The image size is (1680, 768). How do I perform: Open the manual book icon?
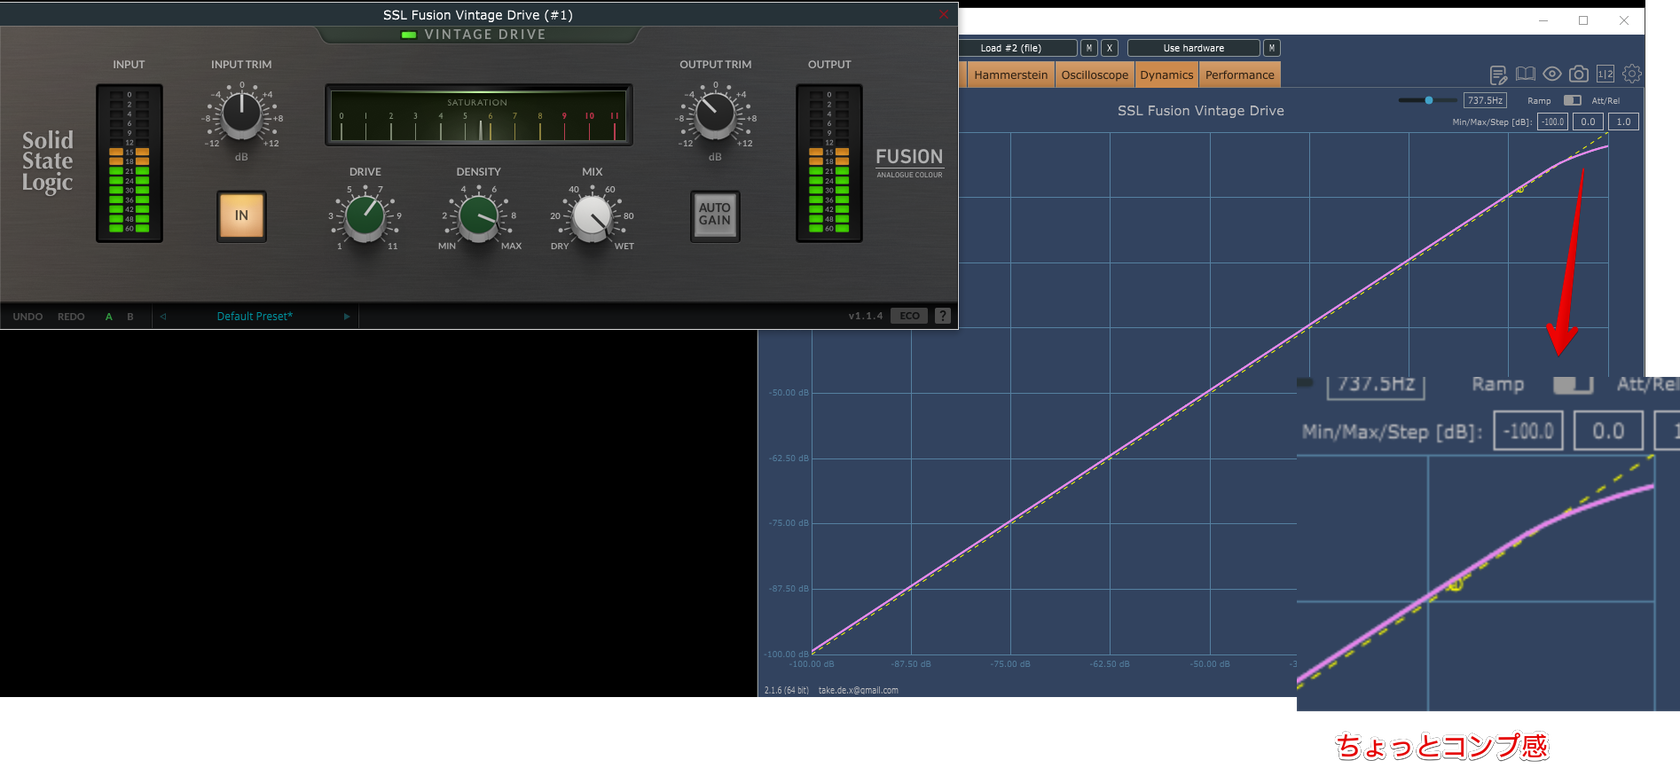[x=1525, y=74]
